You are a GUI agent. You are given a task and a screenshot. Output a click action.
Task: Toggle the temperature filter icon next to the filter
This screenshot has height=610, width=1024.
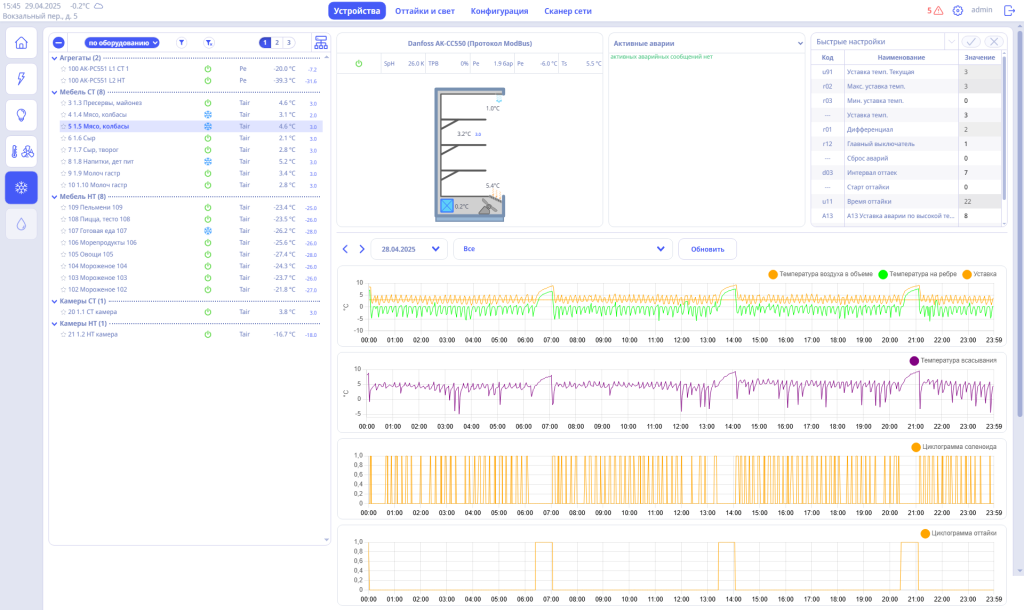pos(210,43)
